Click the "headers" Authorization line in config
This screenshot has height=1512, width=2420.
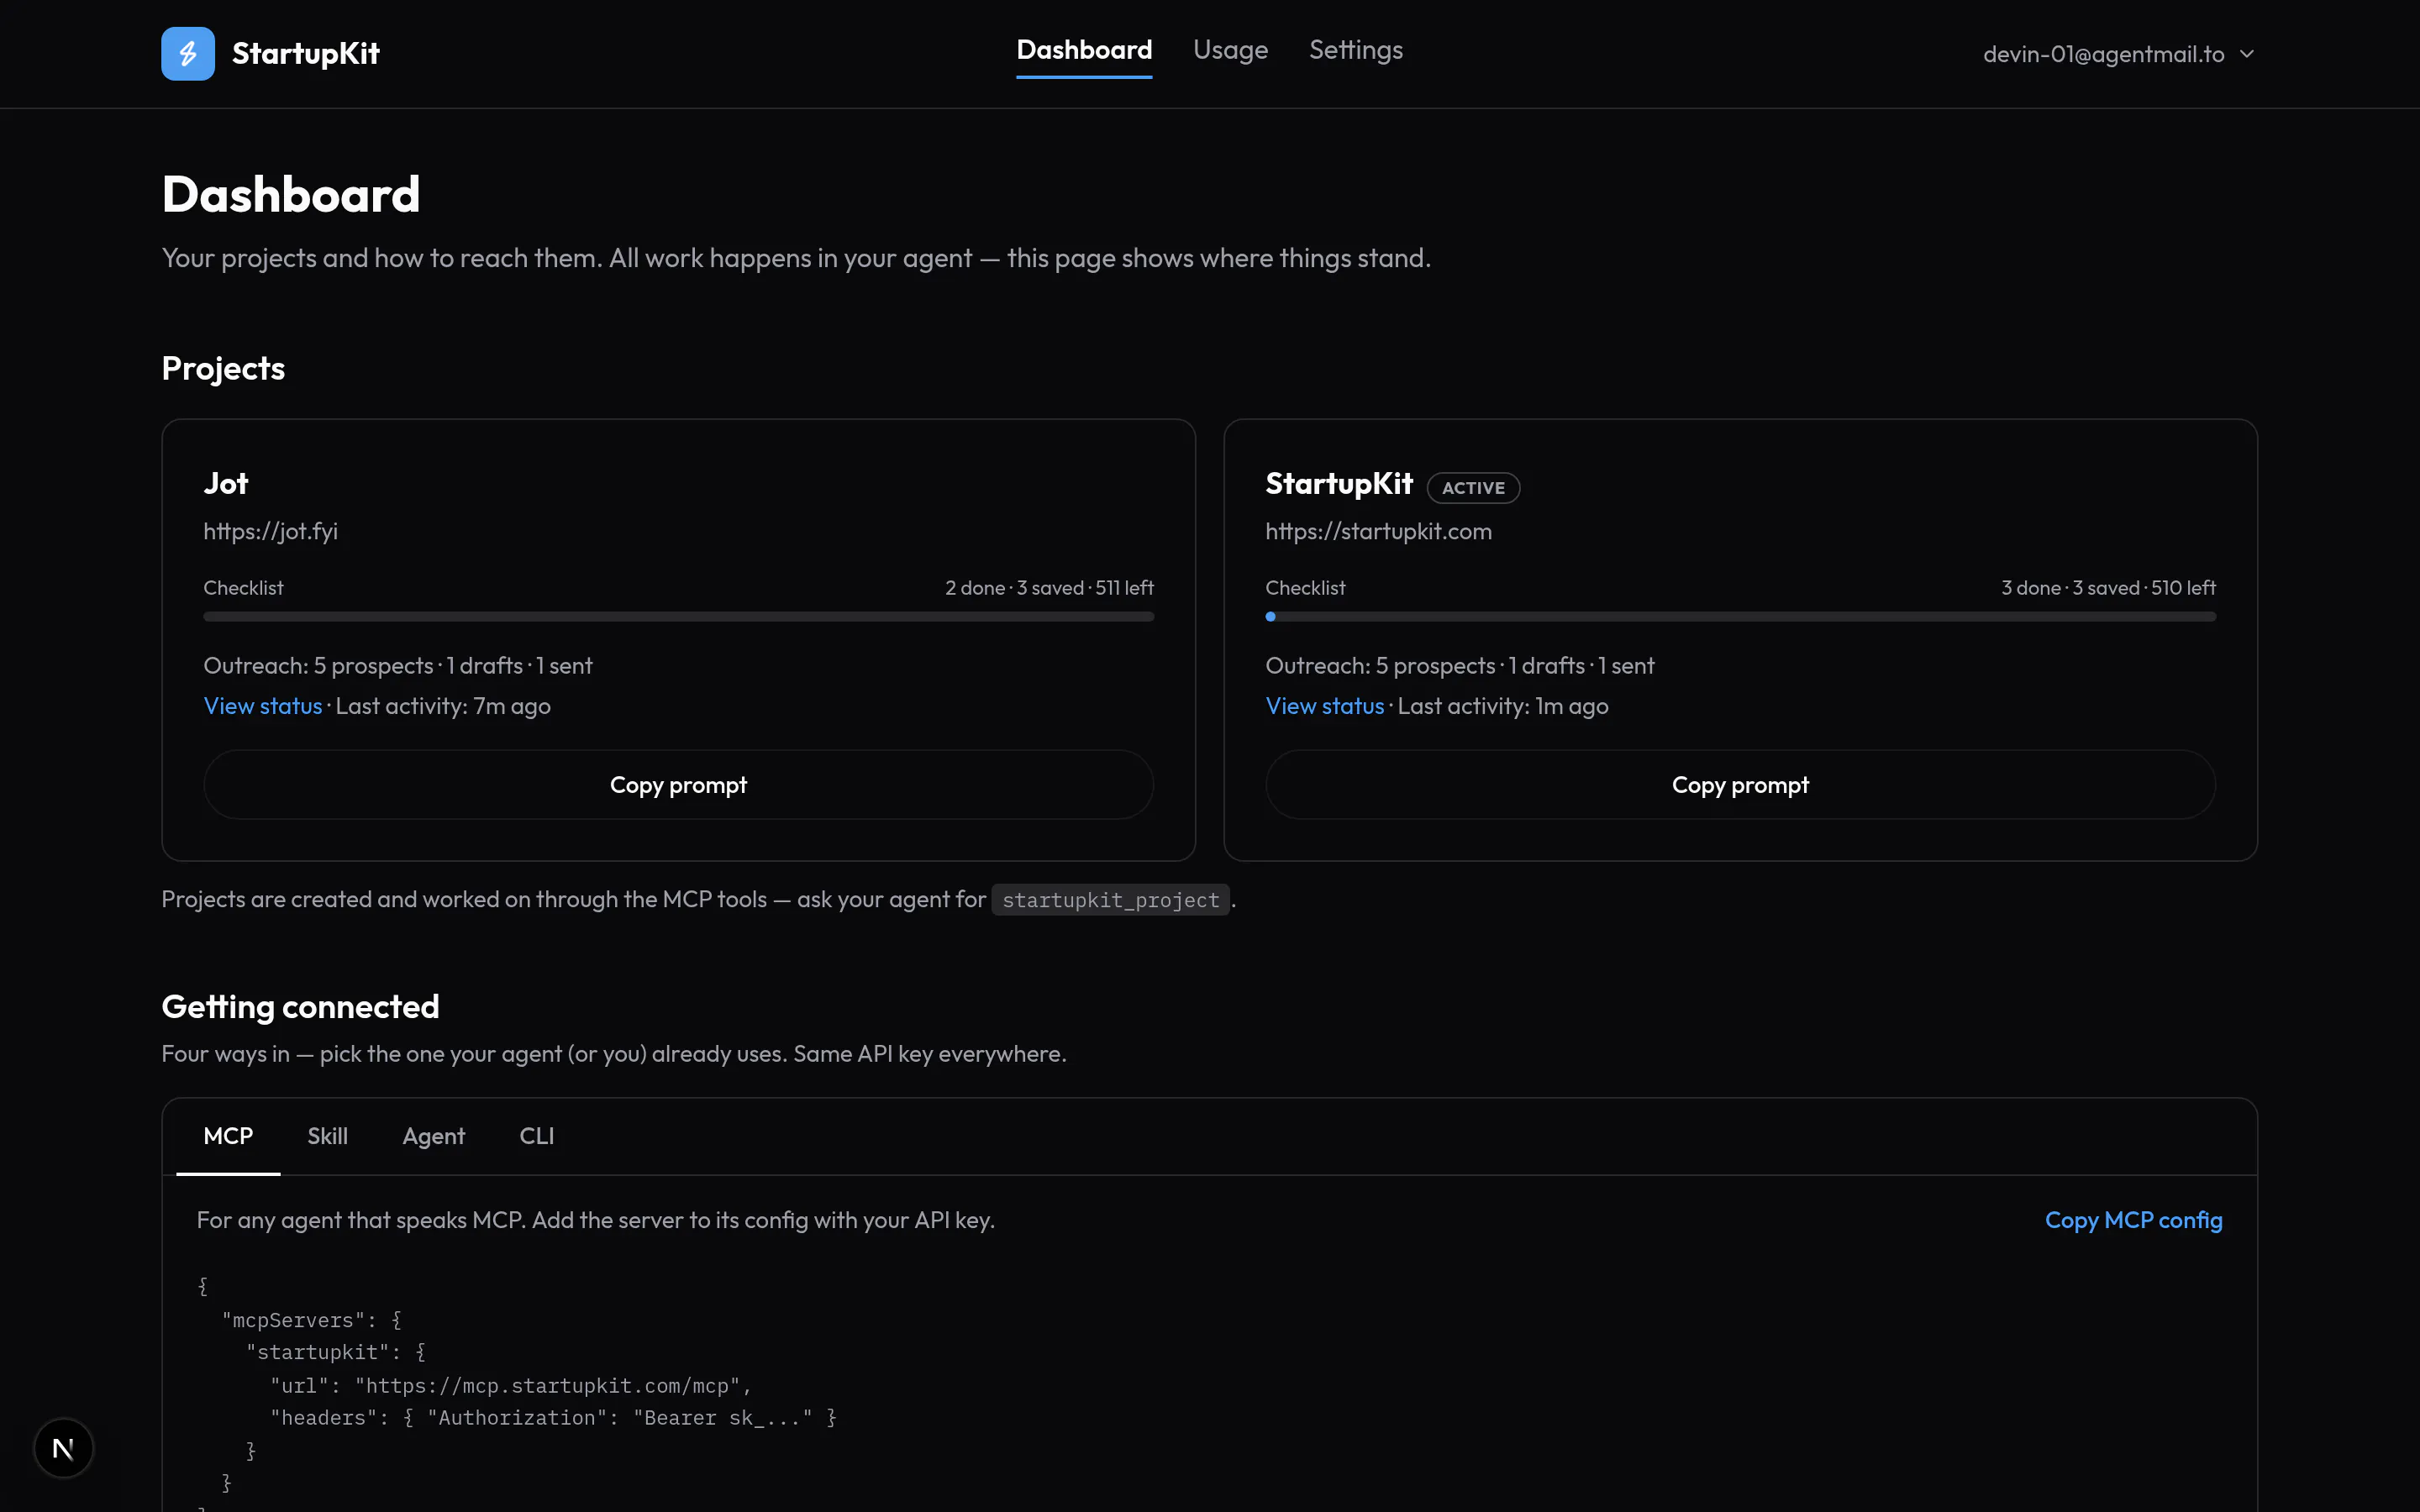pos(553,1418)
